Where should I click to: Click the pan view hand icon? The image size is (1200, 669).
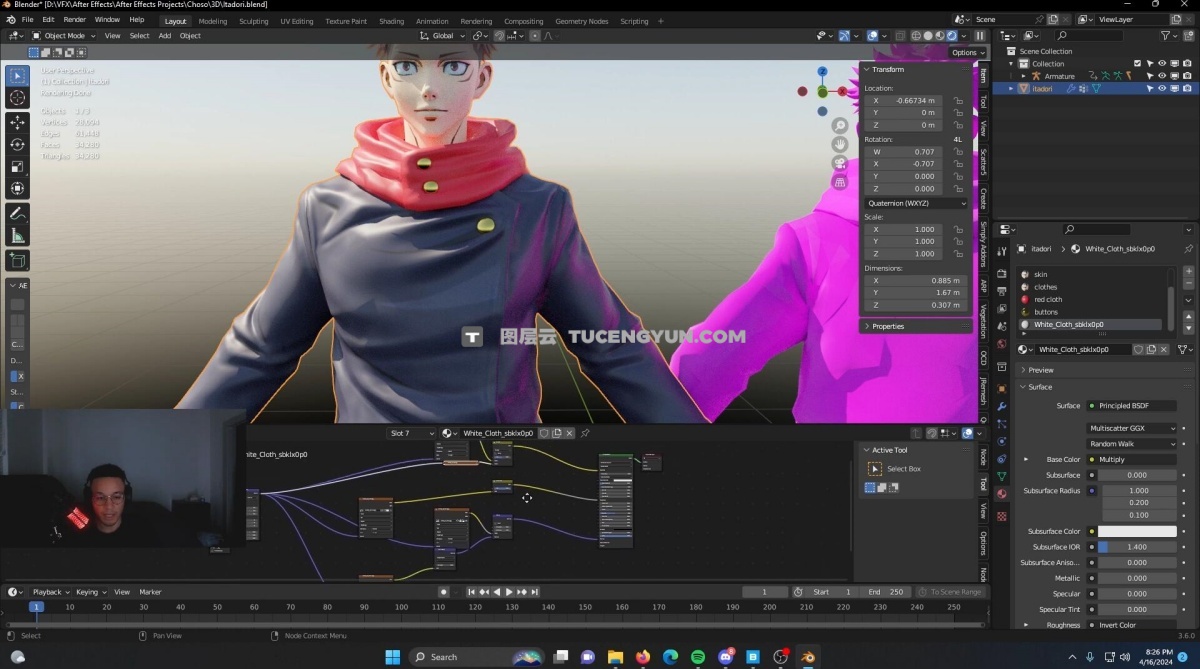840,145
